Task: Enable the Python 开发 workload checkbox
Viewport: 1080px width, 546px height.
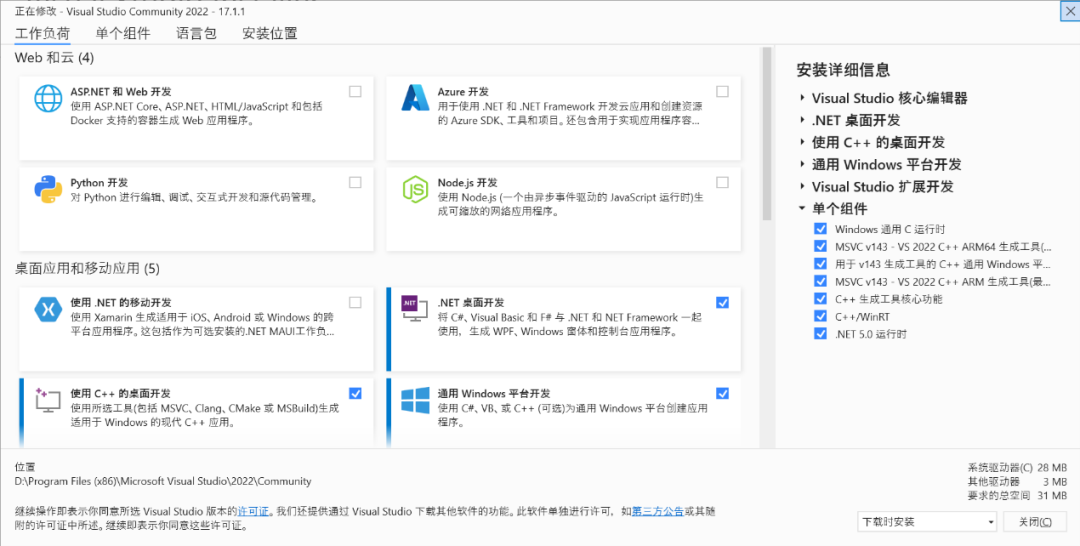Action: pyautogui.click(x=355, y=182)
